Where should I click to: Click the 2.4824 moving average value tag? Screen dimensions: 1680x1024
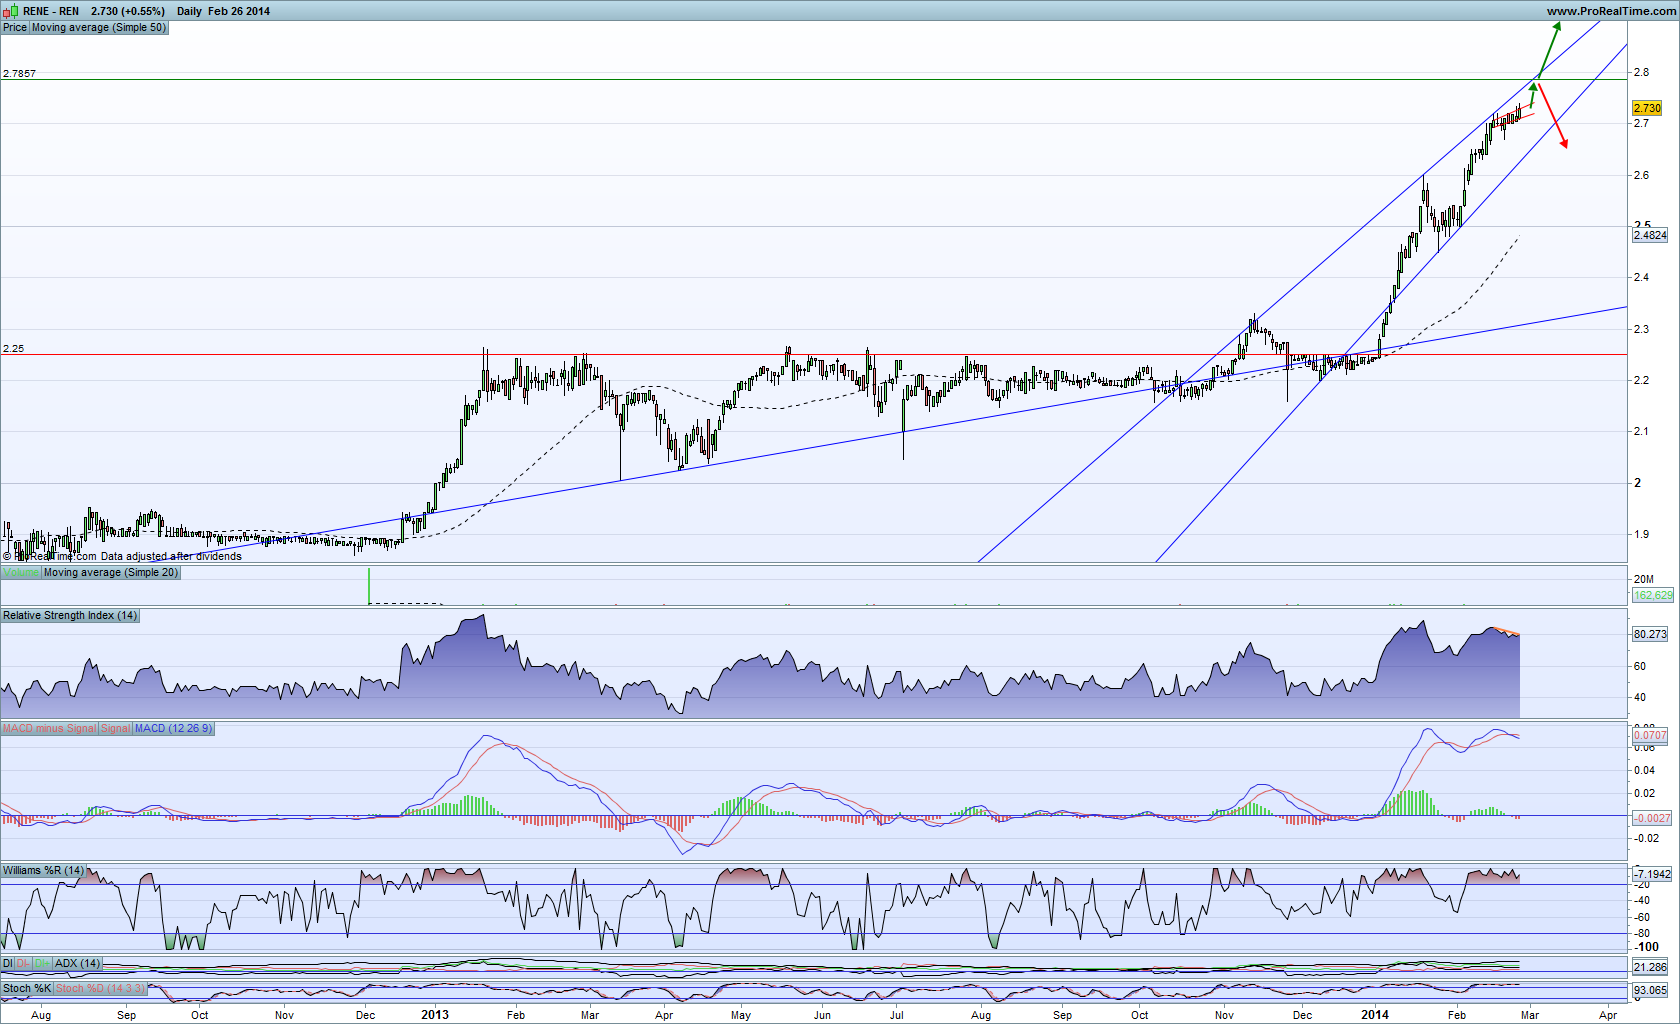pos(1650,235)
